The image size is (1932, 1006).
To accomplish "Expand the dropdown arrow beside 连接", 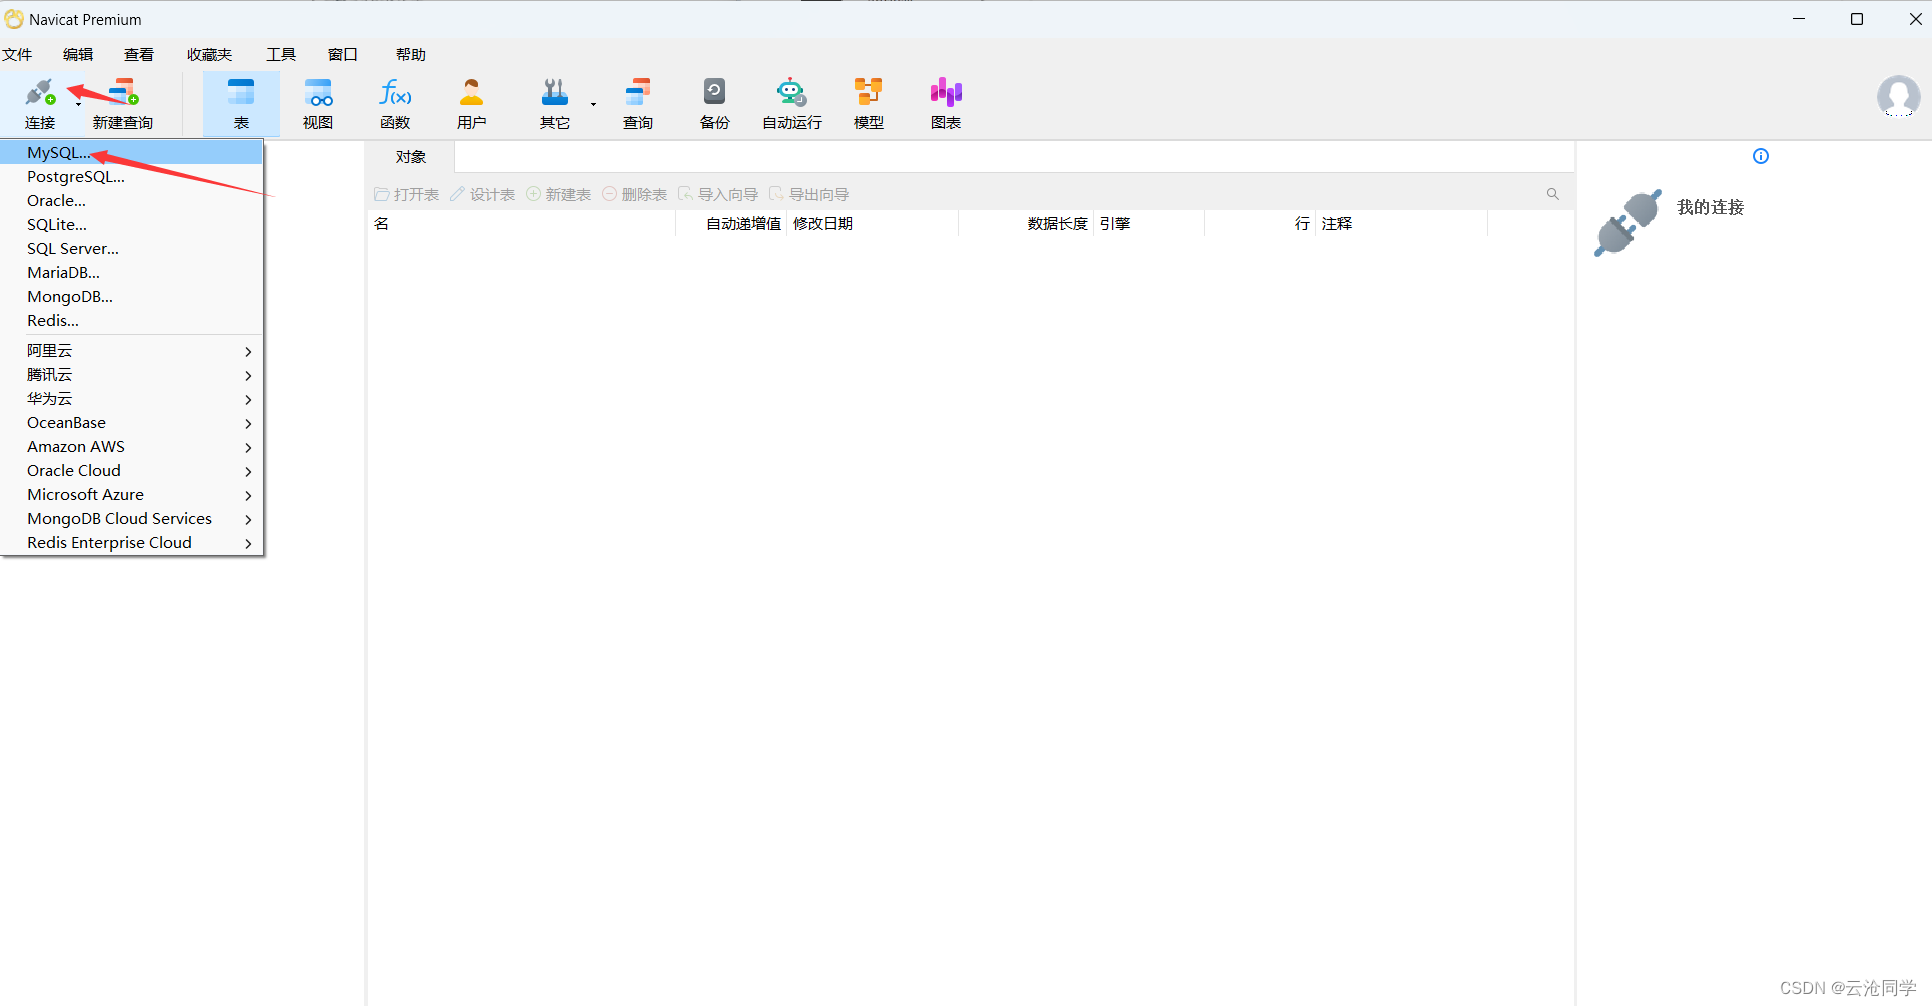I will coord(78,104).
